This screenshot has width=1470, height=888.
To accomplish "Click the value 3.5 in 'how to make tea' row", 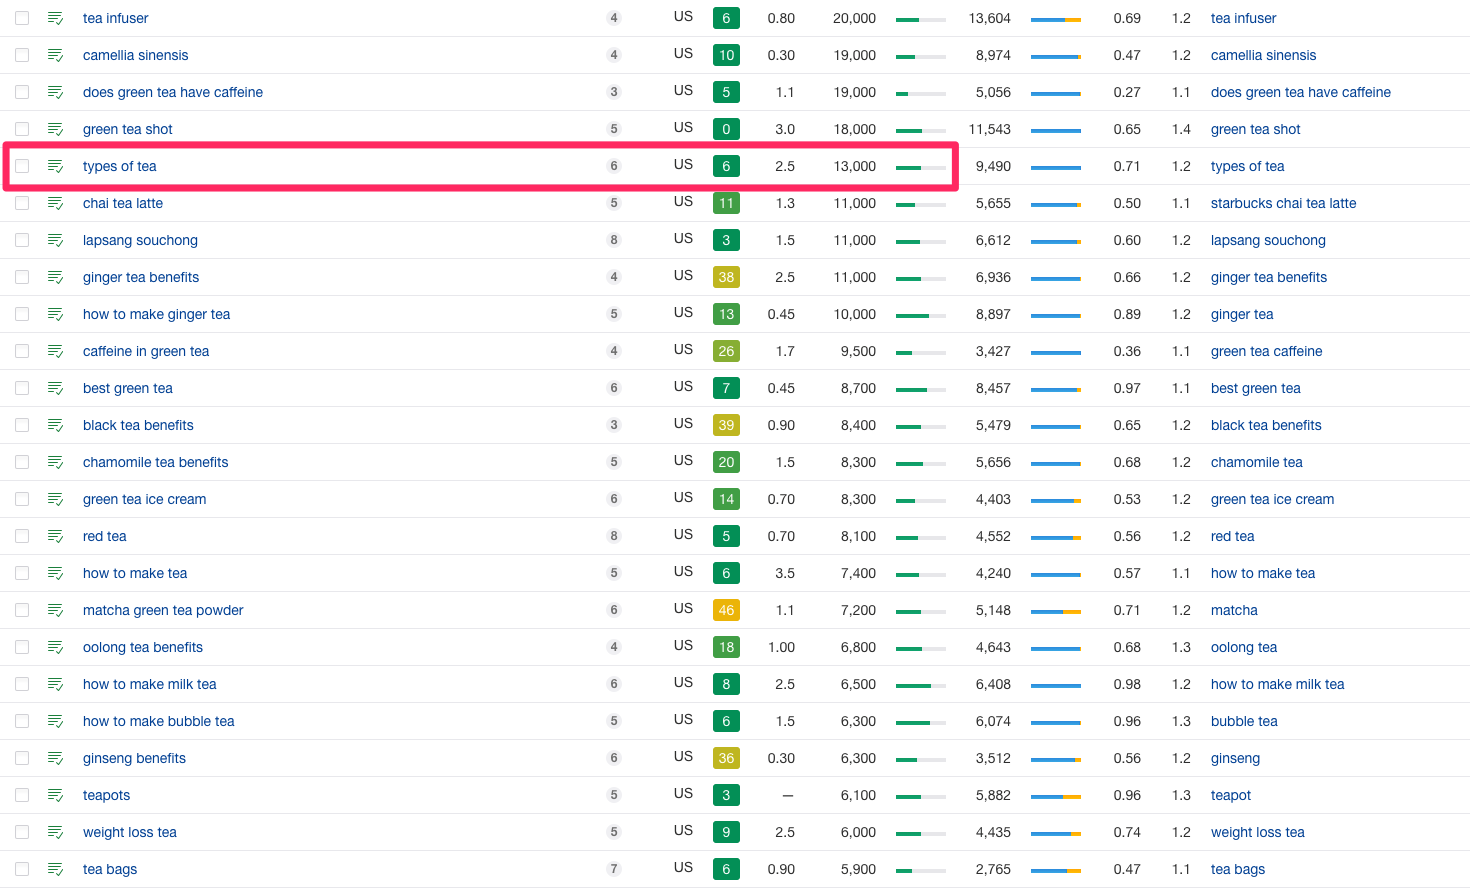I will coord(785,573).
